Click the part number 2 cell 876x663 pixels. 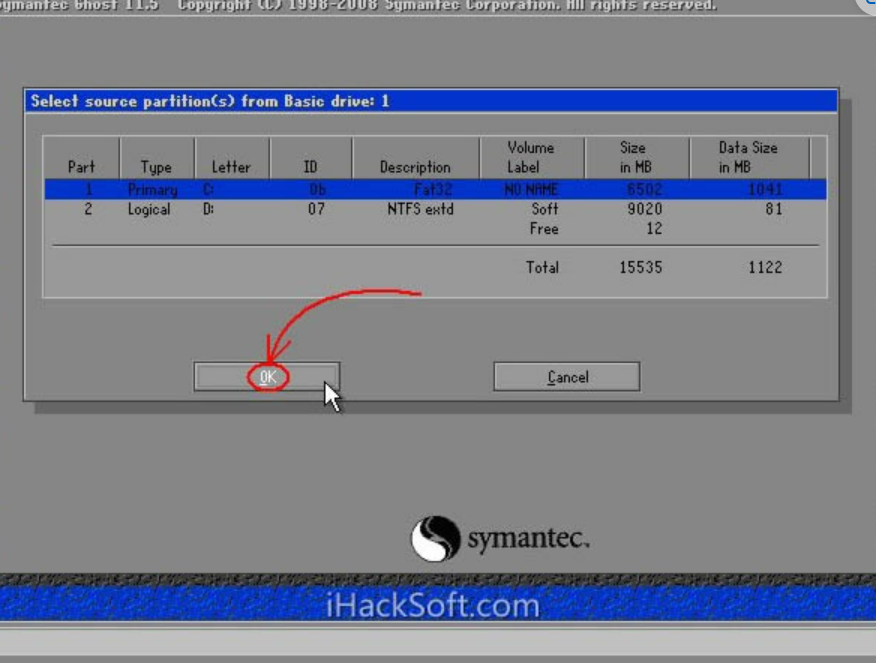[x=88, y=209]
